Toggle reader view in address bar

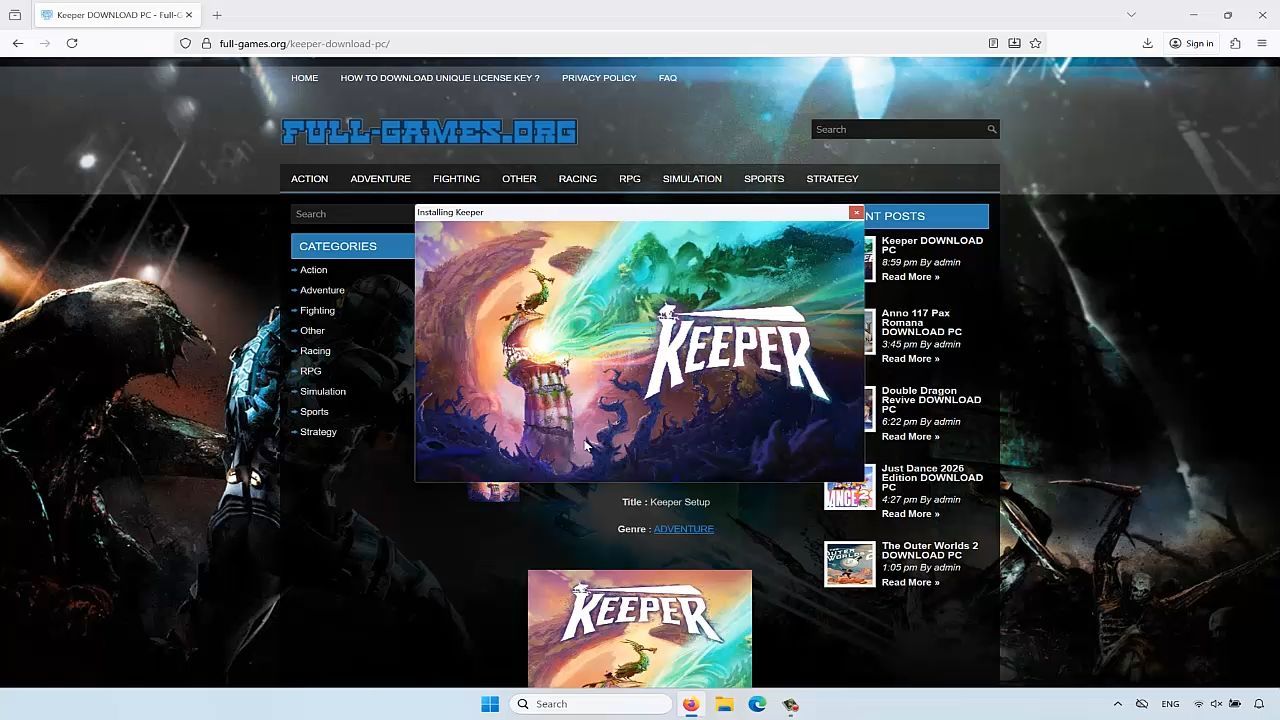pos(993,43)
